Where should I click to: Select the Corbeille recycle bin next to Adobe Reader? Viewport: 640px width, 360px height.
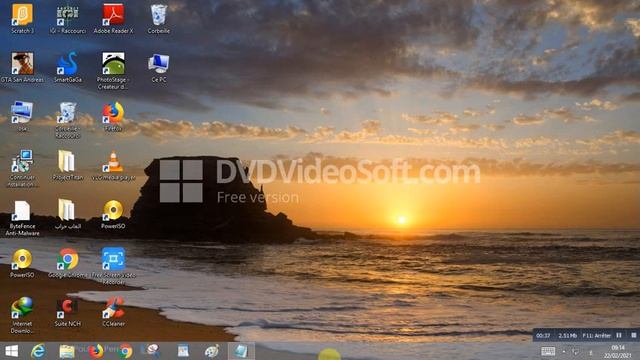[159, 18]
